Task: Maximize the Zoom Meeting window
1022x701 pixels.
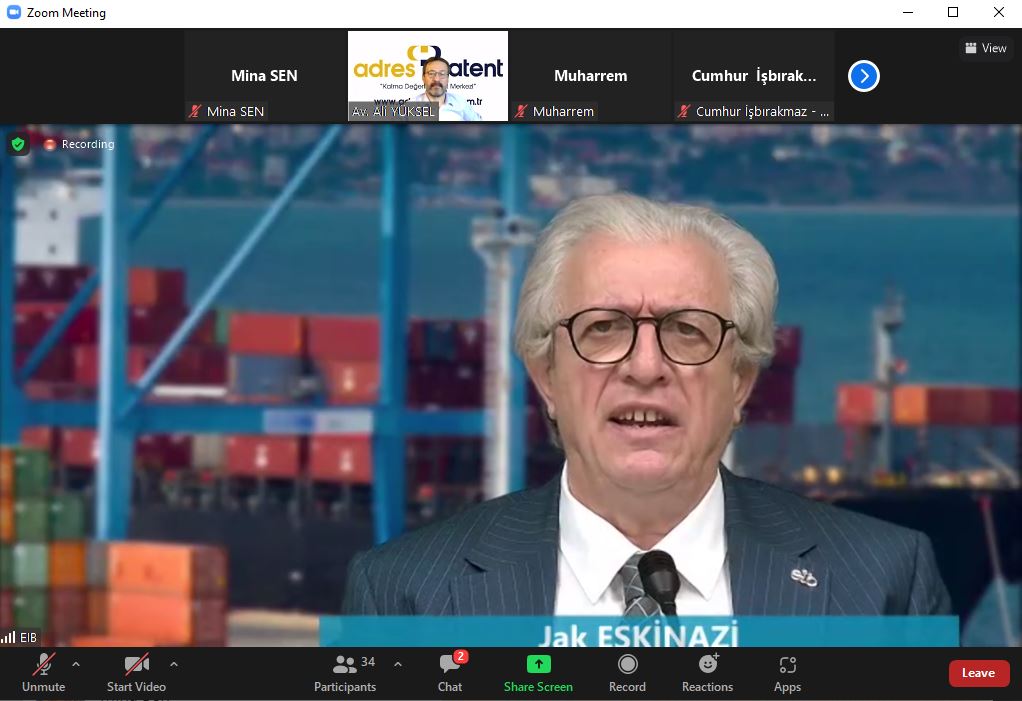Action: coord(953,12)
